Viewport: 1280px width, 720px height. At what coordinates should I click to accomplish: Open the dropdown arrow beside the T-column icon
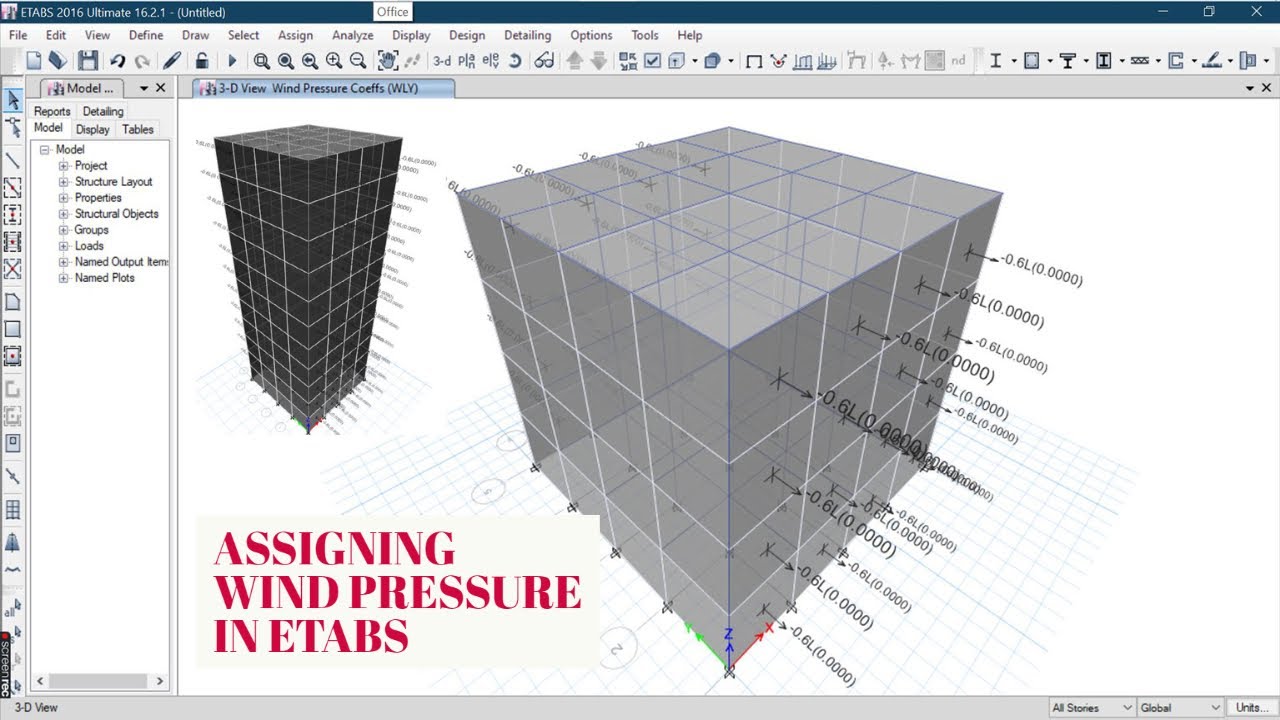pos(1086,61)
